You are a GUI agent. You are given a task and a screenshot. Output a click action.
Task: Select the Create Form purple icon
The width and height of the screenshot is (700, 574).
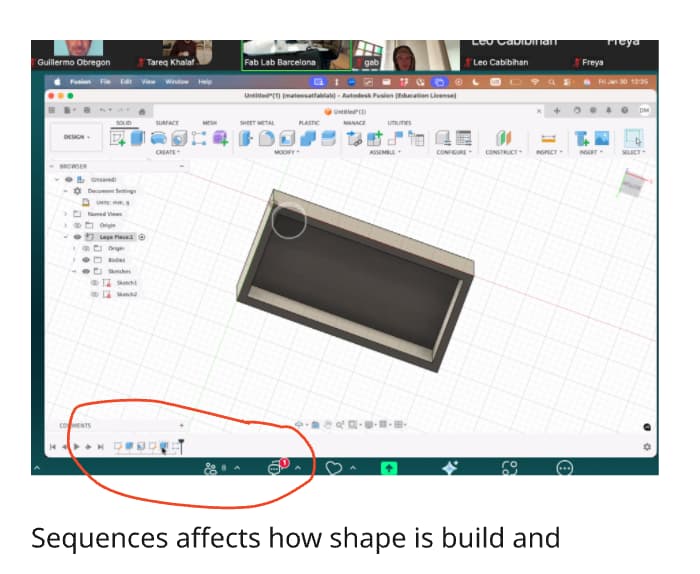pos(220,138)
